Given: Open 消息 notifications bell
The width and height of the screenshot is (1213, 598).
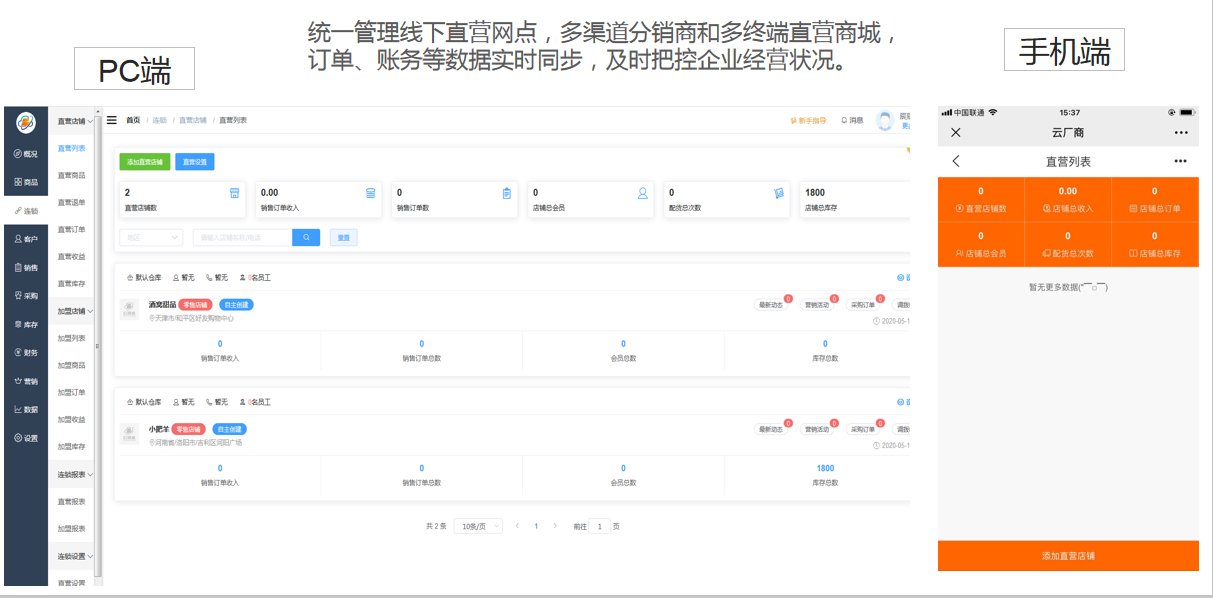Looking at the screenshot, I should pyautogui.click(x=852, y=120).
